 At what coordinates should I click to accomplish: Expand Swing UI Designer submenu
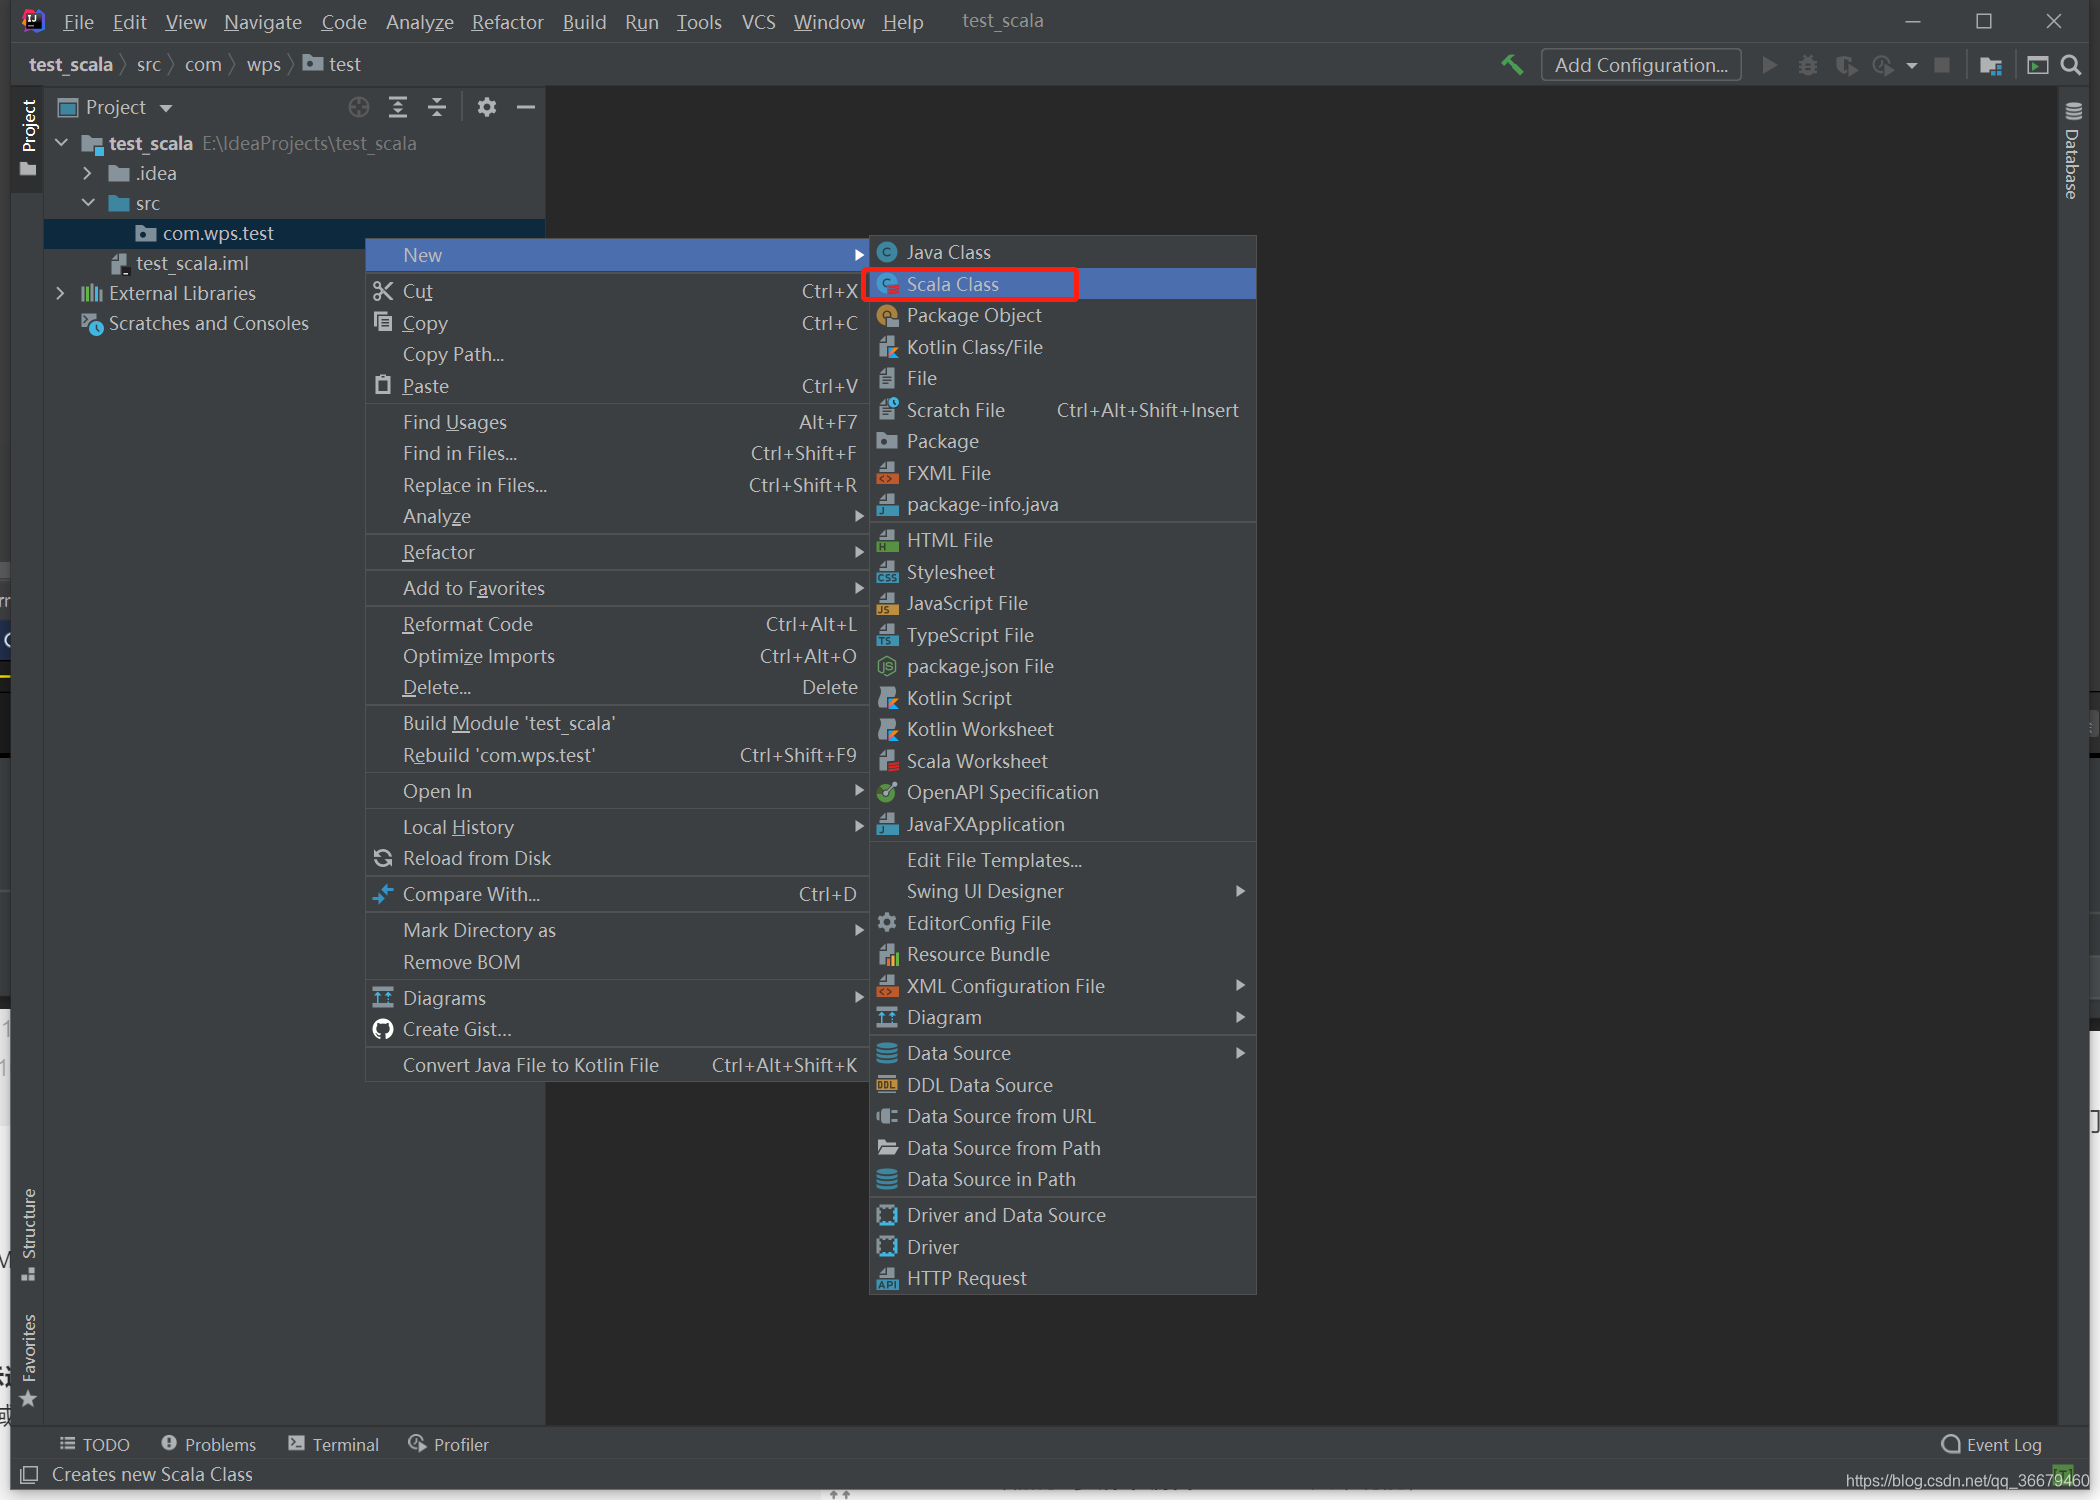[1063, 891]
